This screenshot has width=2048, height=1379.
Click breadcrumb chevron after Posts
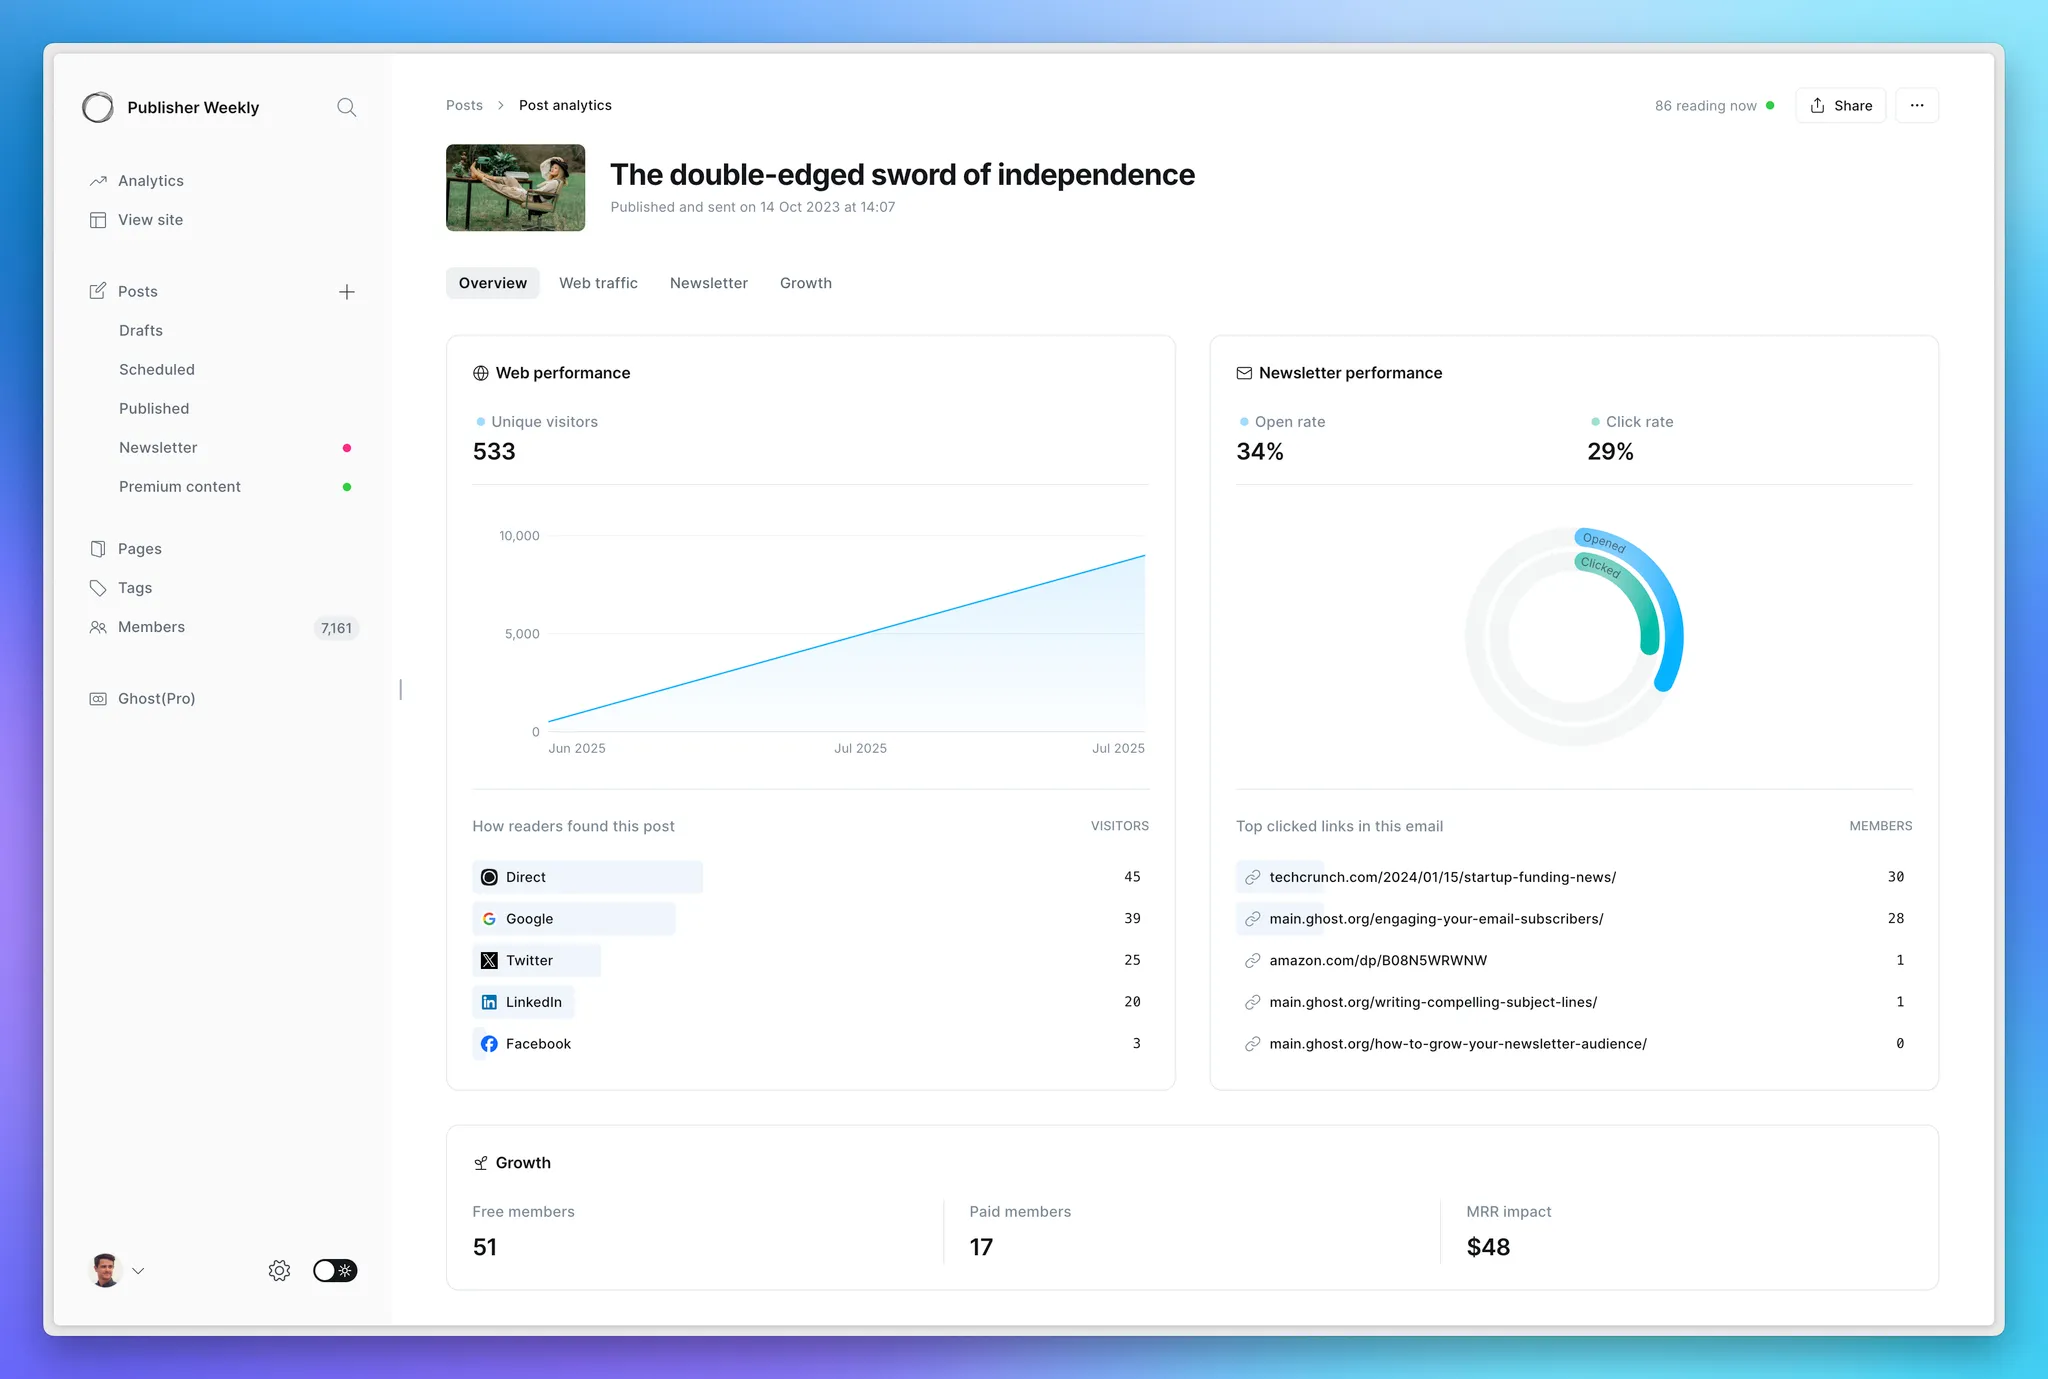[501, 105]
